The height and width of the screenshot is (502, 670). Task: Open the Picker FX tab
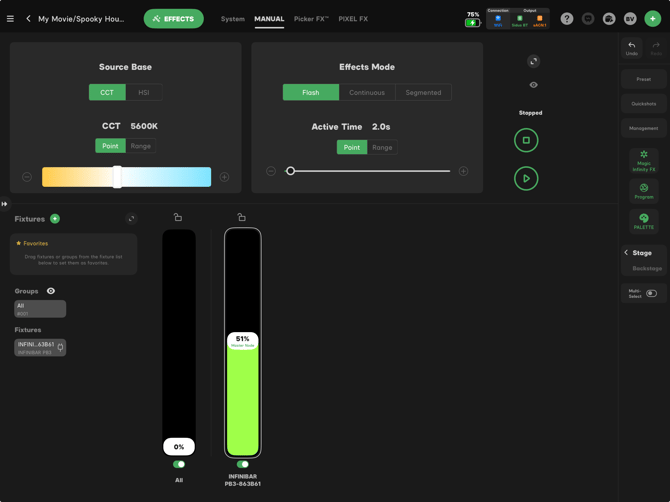311,19
